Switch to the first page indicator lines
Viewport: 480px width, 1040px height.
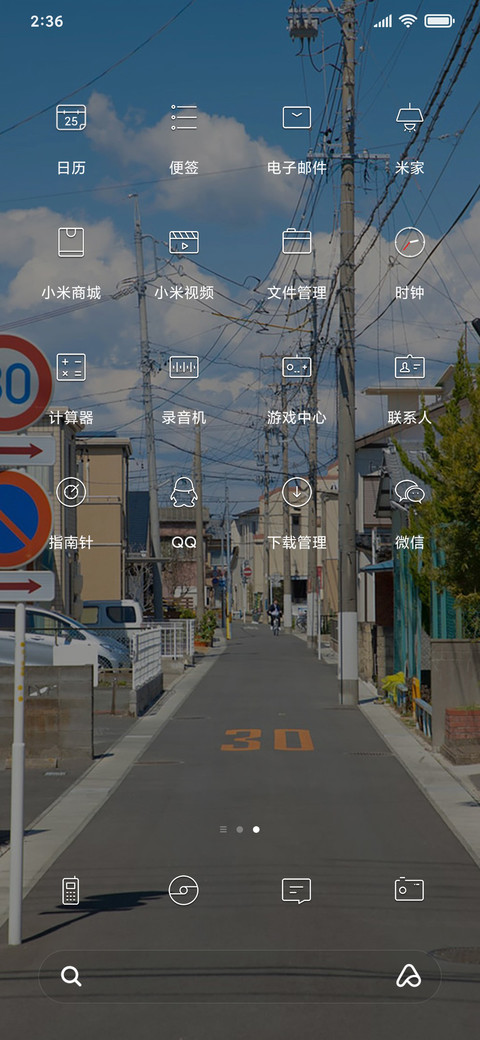pos(223,829)
